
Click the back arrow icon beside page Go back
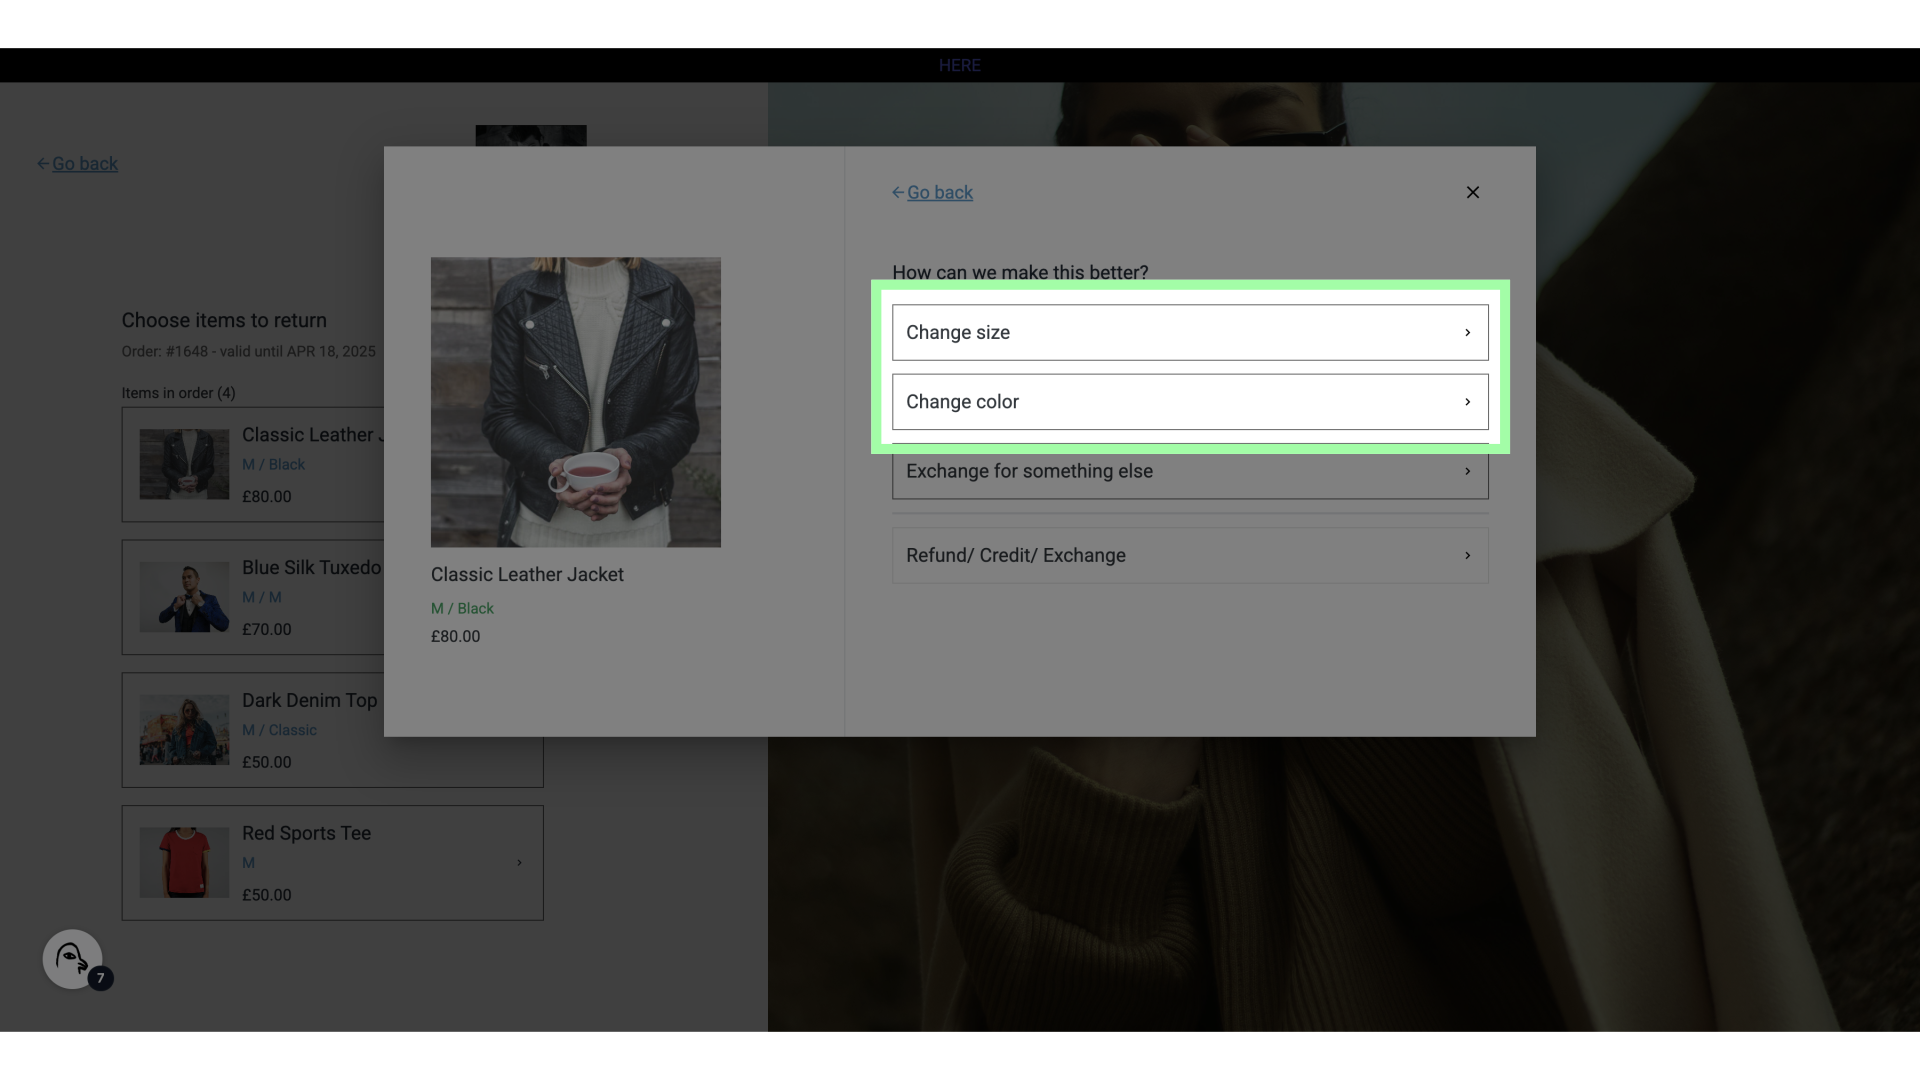[43, 163]
